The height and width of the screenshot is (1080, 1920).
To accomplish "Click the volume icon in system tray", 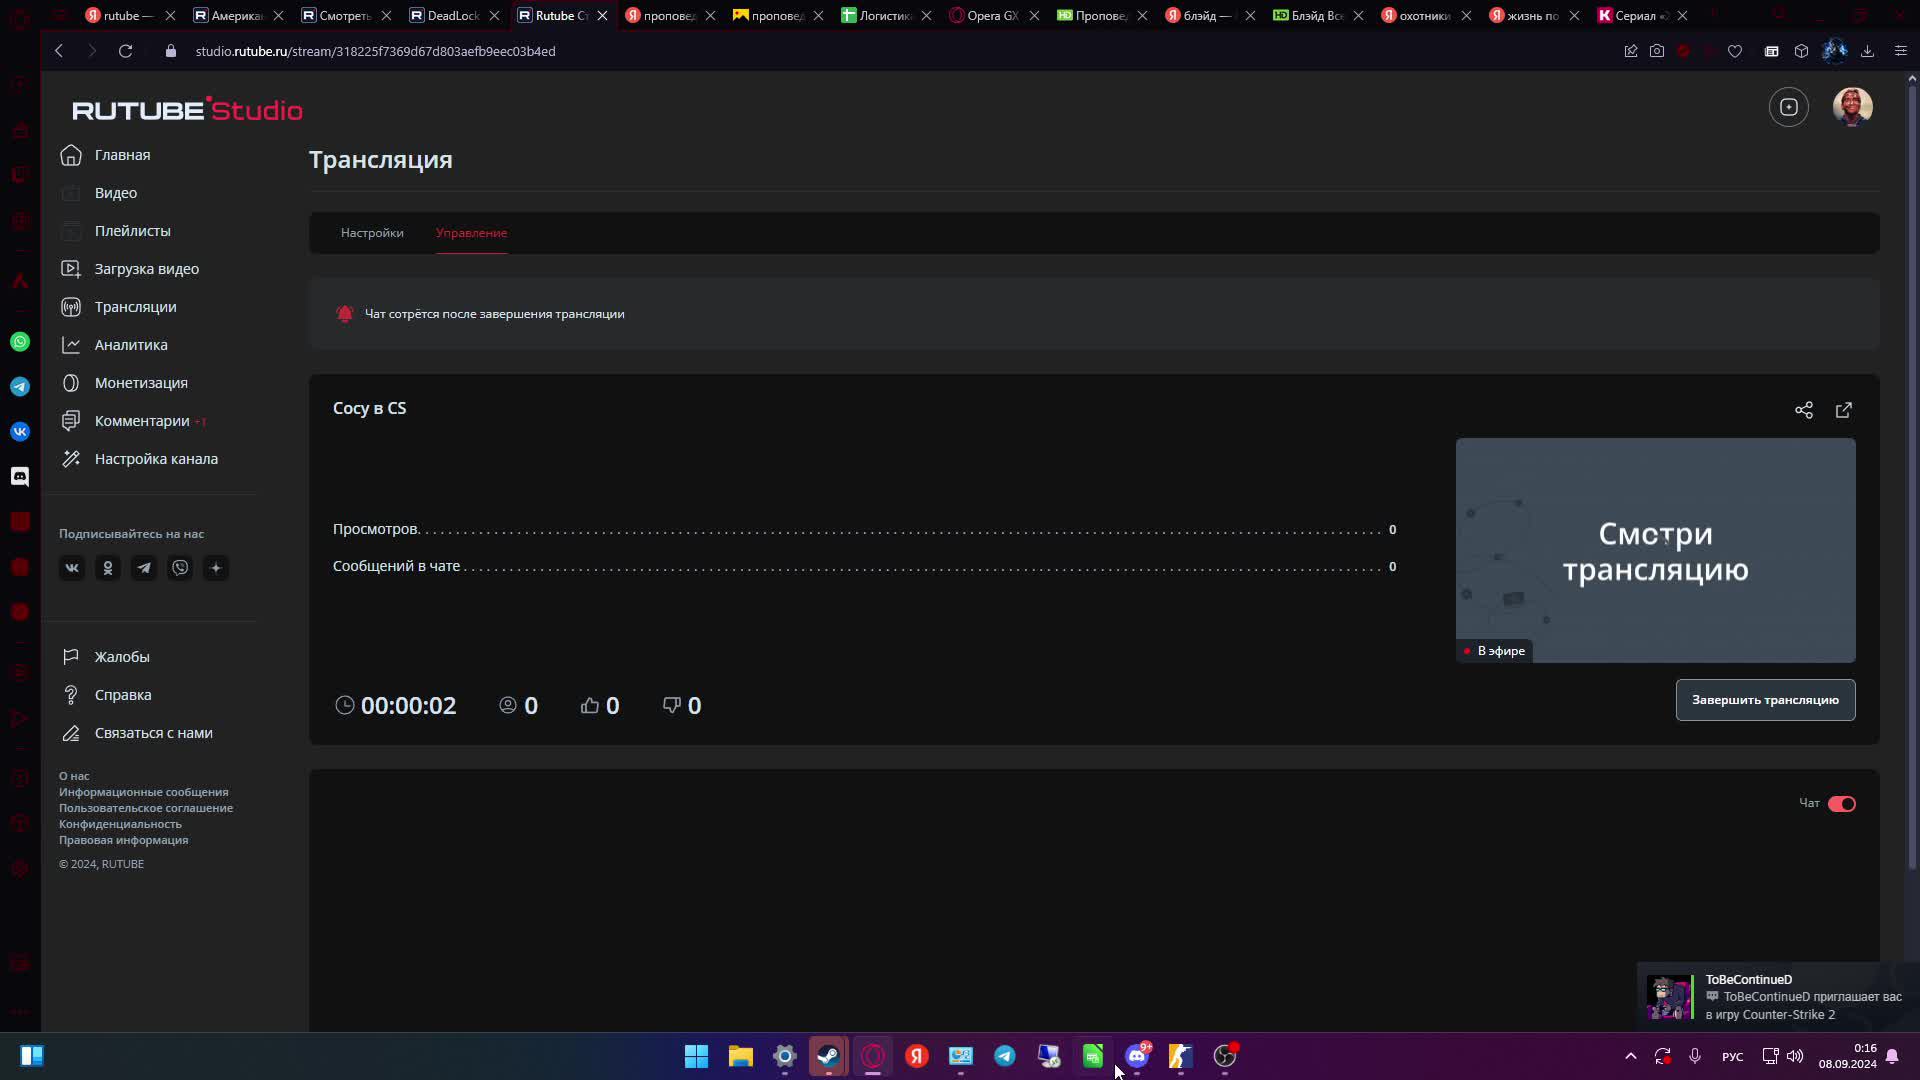I will (x=1795, y=1056).
